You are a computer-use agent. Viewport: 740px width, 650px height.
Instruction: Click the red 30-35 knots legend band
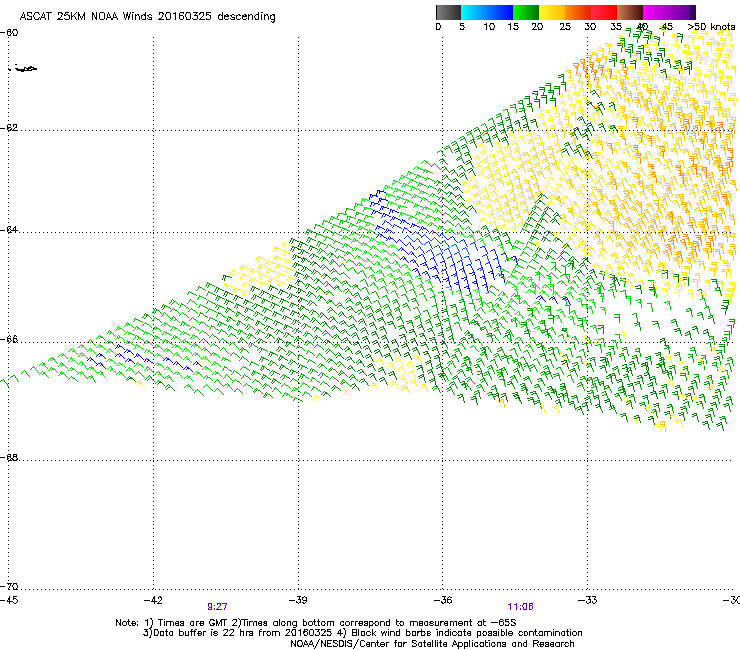point(604,12)
